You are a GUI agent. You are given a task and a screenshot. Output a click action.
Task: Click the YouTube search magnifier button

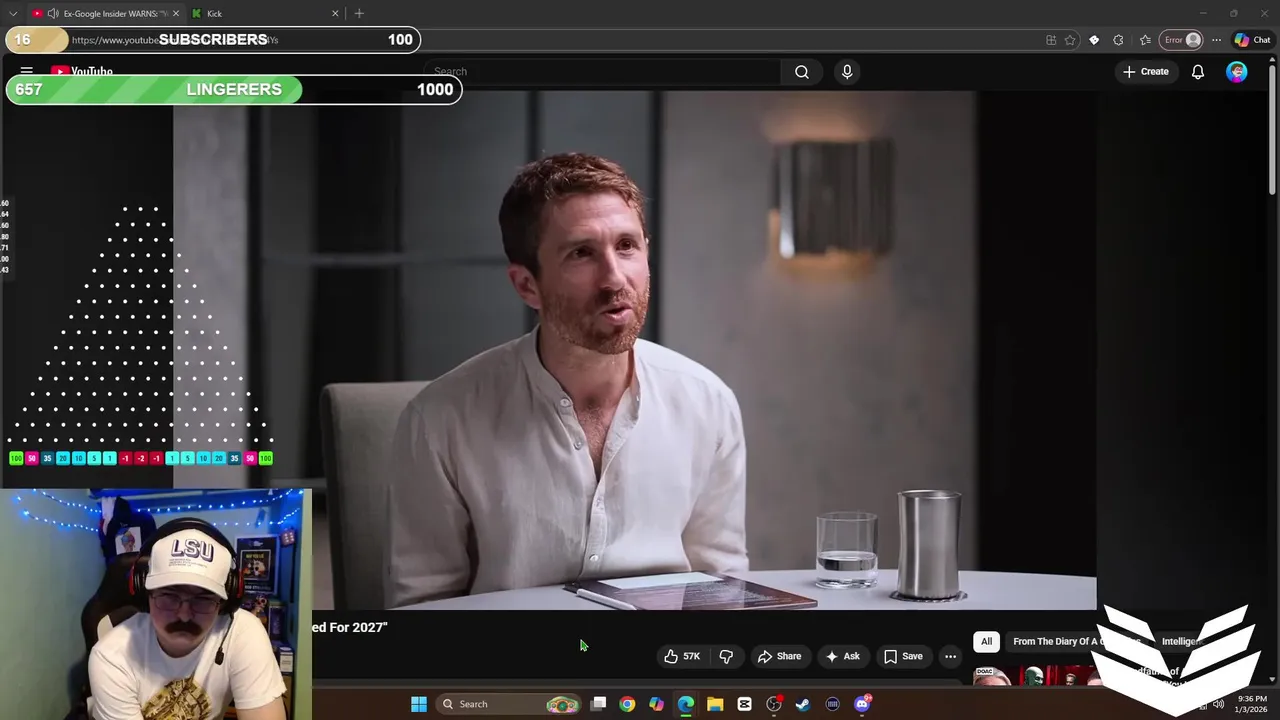[x=802, y=72]
